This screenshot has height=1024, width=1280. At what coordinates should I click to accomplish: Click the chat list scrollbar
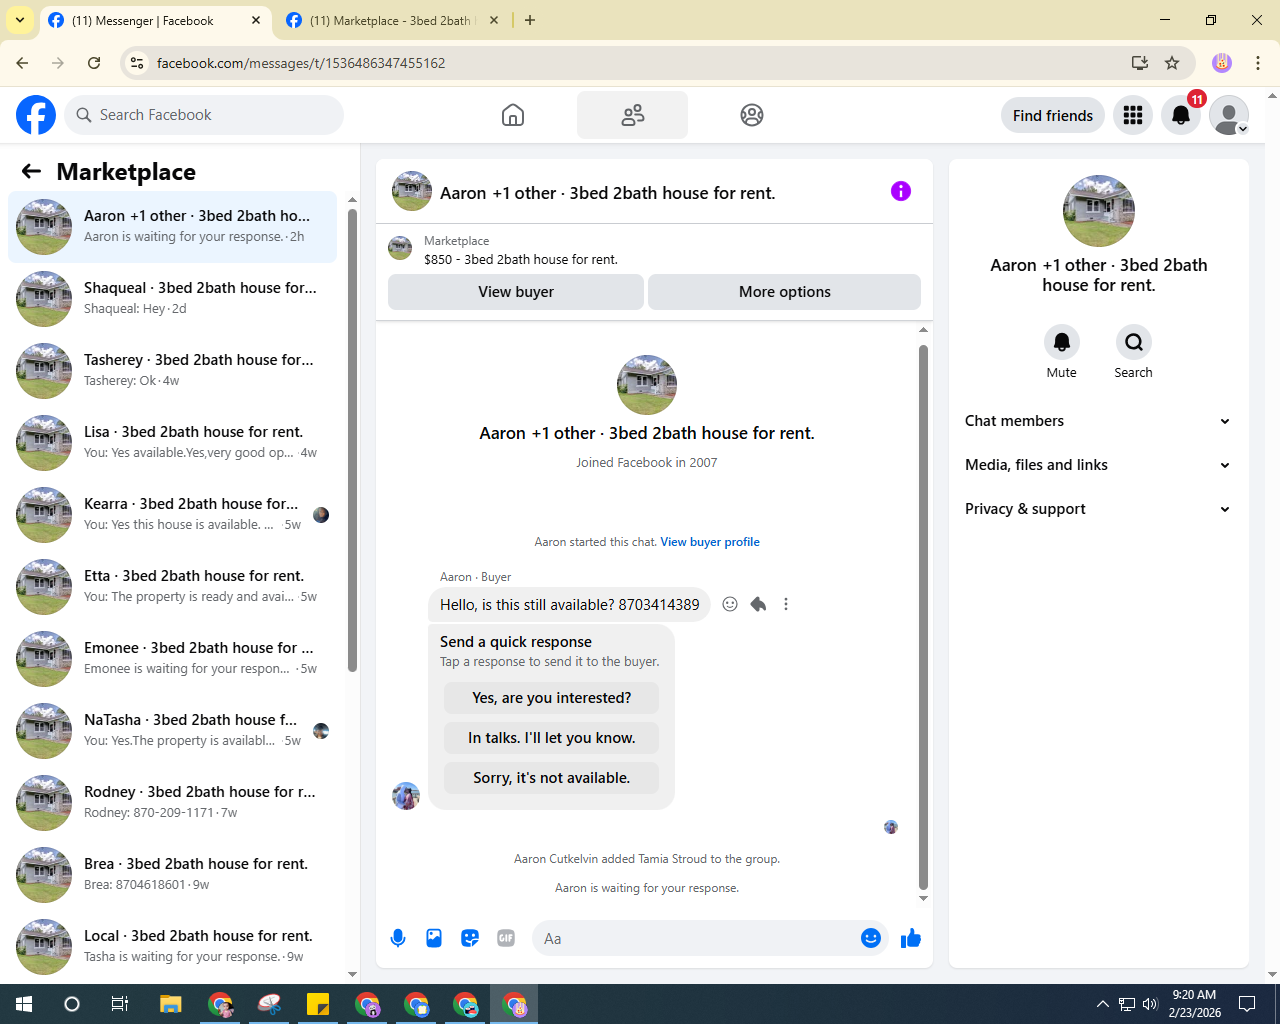352,440
